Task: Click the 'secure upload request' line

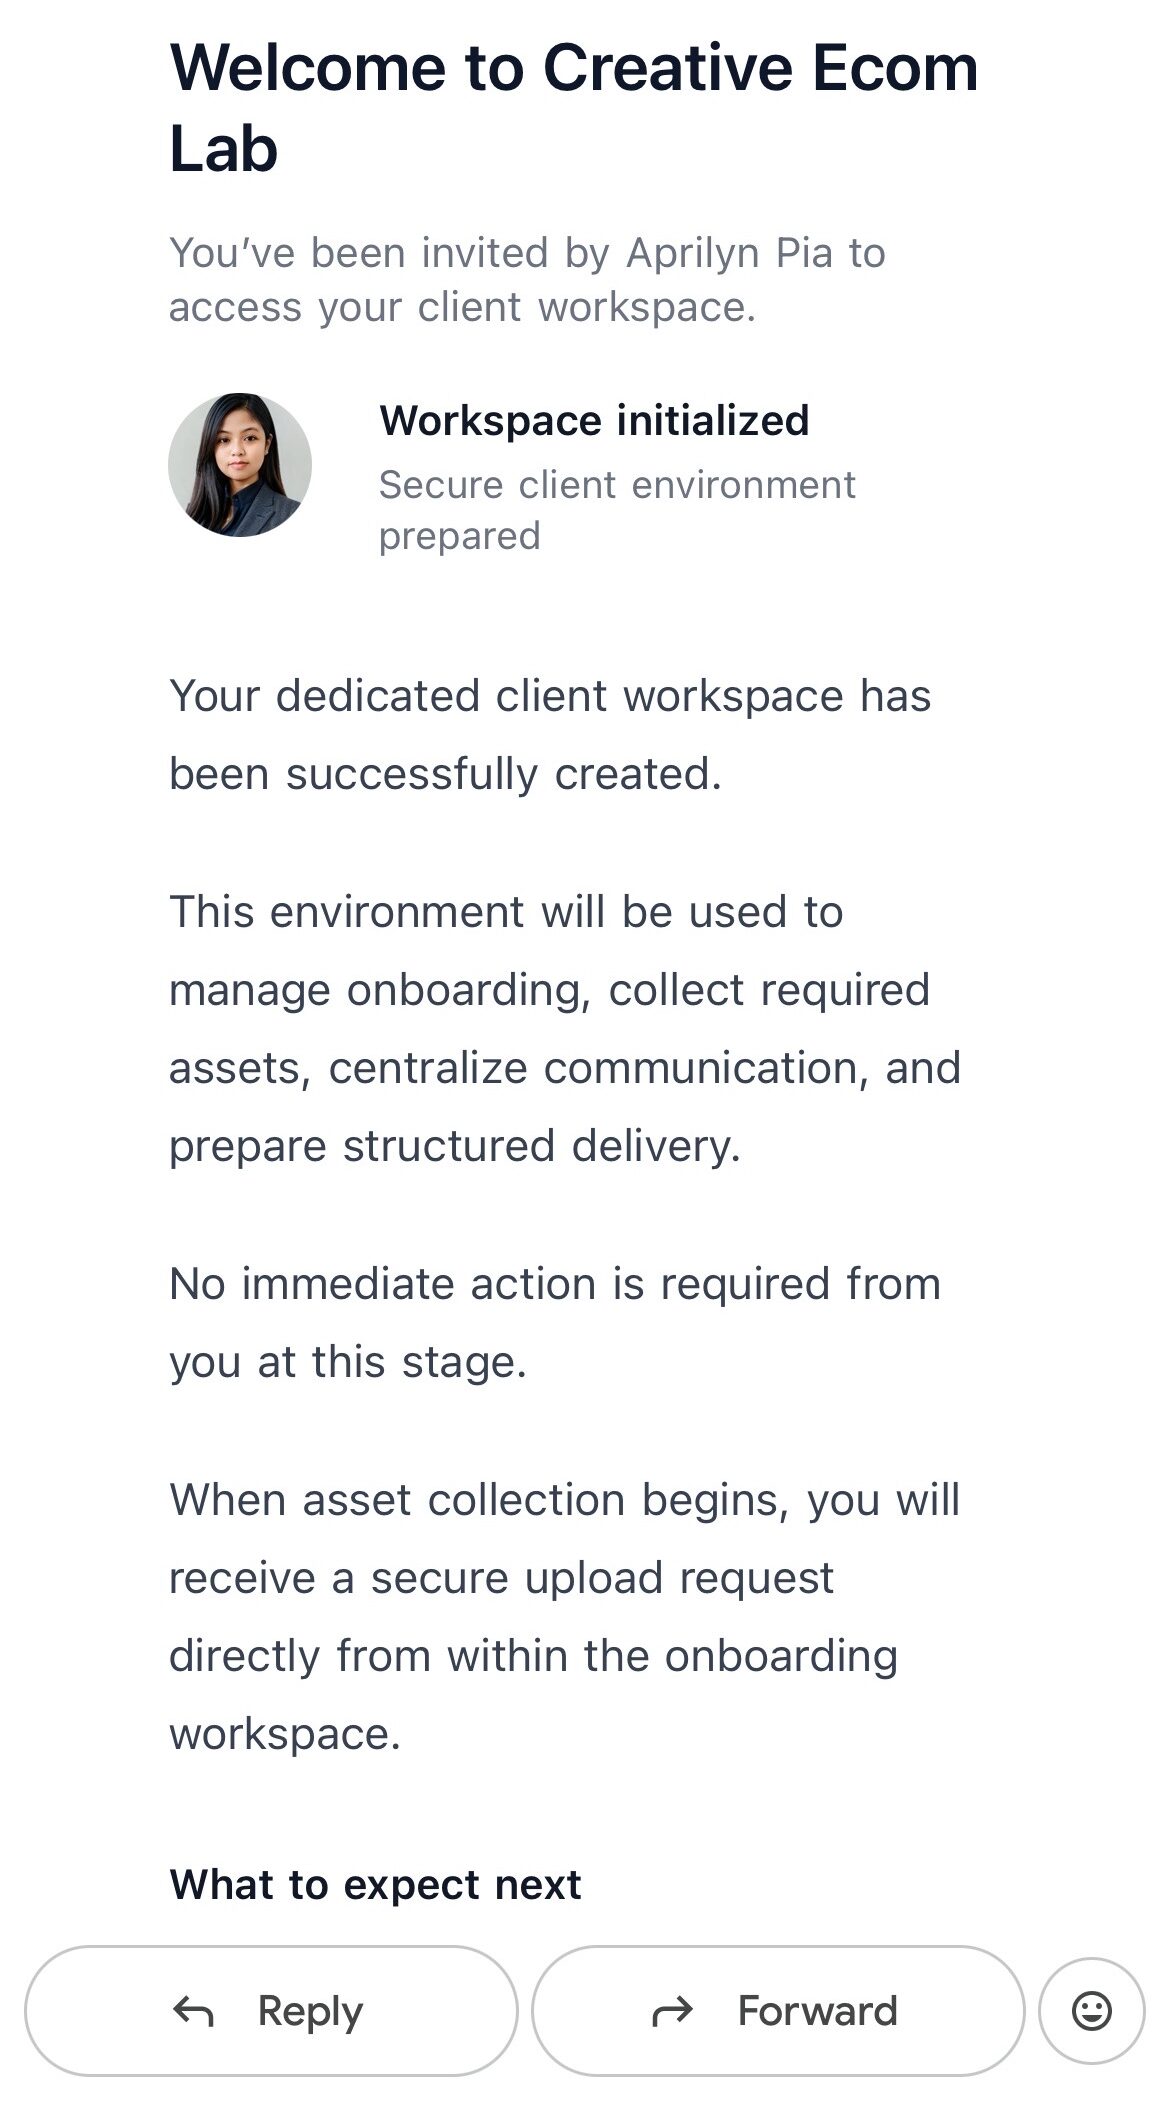Action: click(x=501, y=1578)
